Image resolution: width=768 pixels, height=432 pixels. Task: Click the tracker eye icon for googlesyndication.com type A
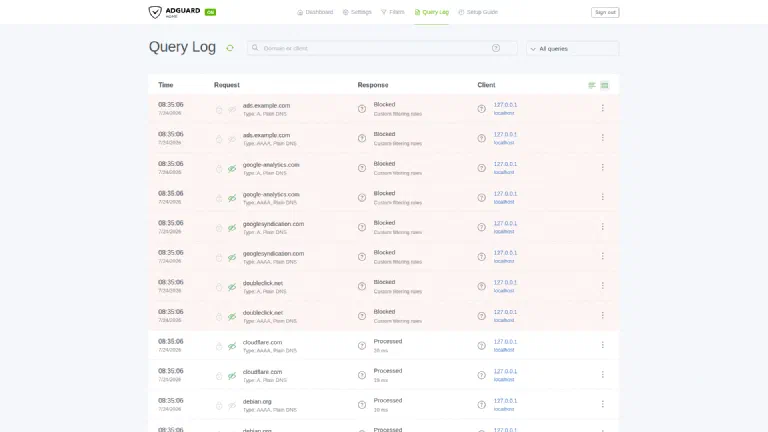pos(232,228)
